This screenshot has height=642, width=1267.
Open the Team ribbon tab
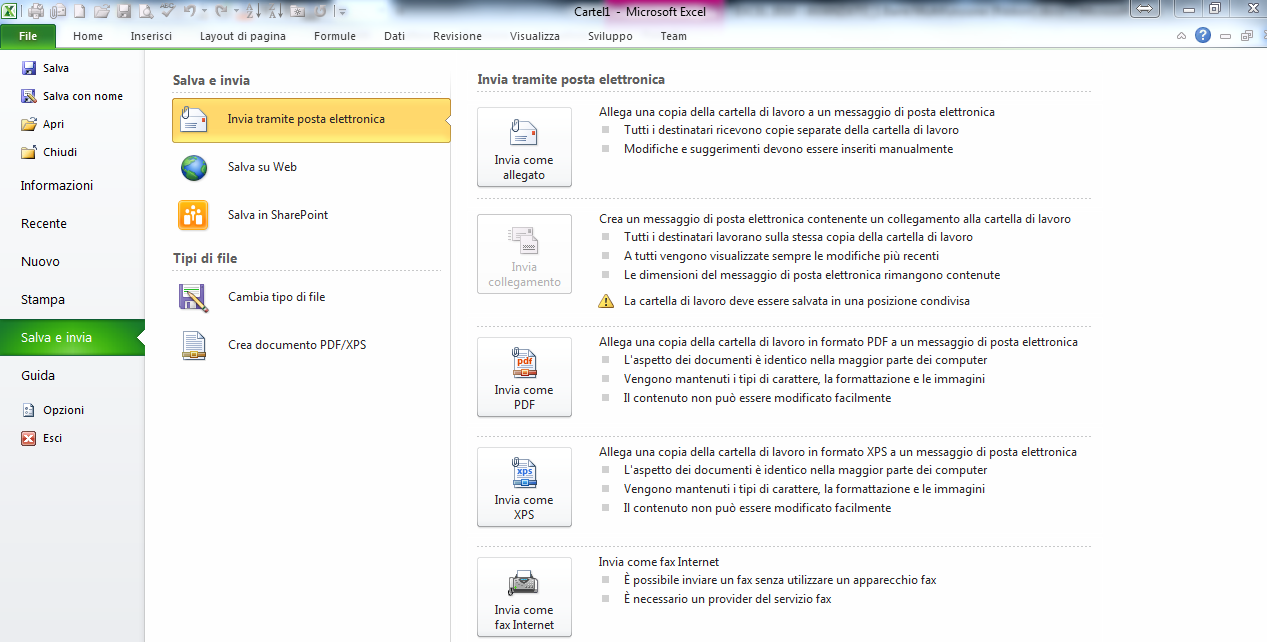coord(674,36)
